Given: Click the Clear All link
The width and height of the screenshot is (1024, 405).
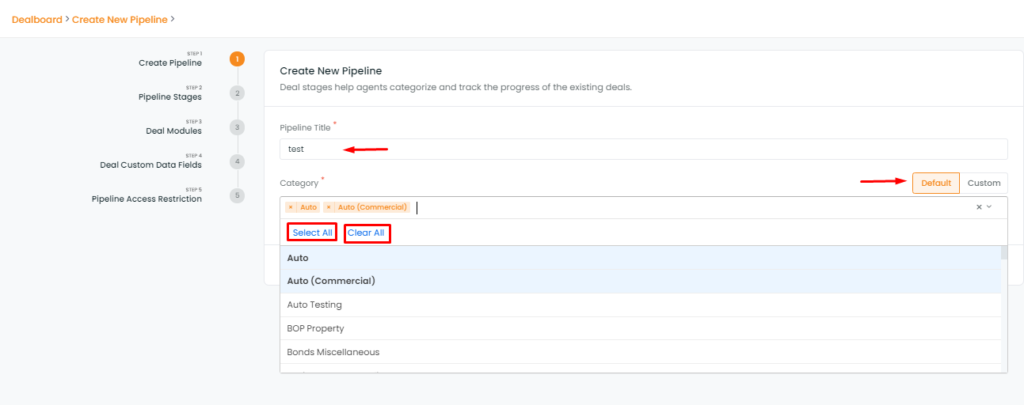Looking at the screenshot, I should (366, 233).
